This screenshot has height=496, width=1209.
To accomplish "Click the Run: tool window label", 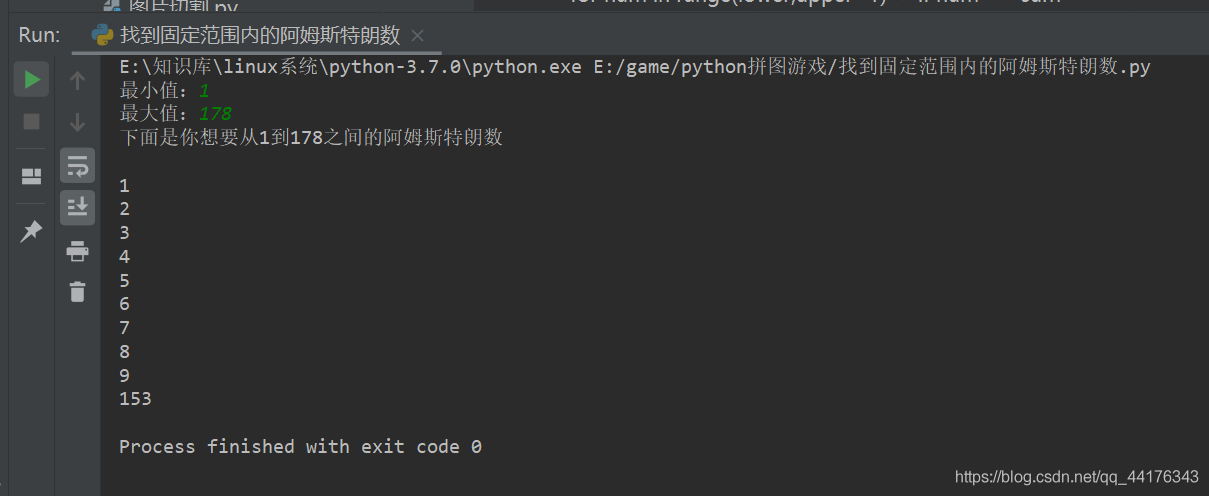I will click(39, 36).
